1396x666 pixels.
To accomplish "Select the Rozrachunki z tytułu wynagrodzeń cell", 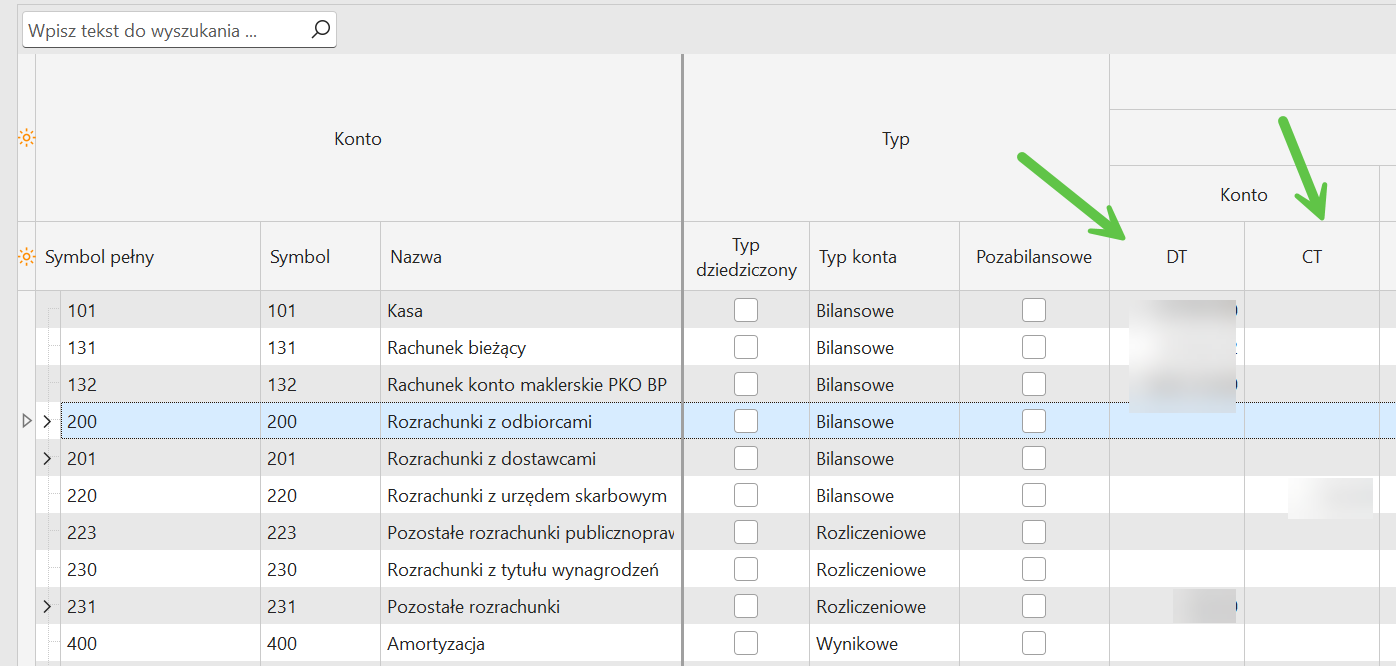I will pyautogui.click(x=523, y=570).
